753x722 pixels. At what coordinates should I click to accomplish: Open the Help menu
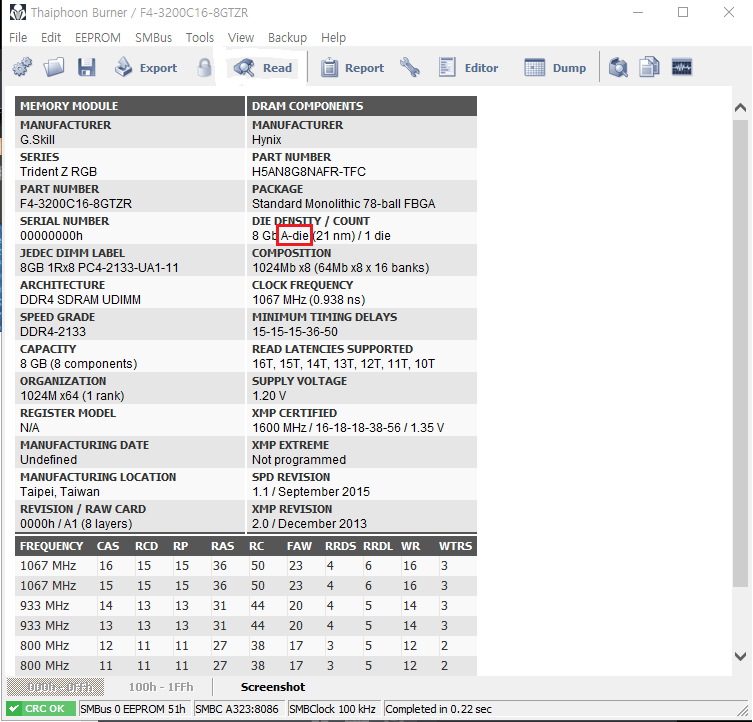(333, 37)
